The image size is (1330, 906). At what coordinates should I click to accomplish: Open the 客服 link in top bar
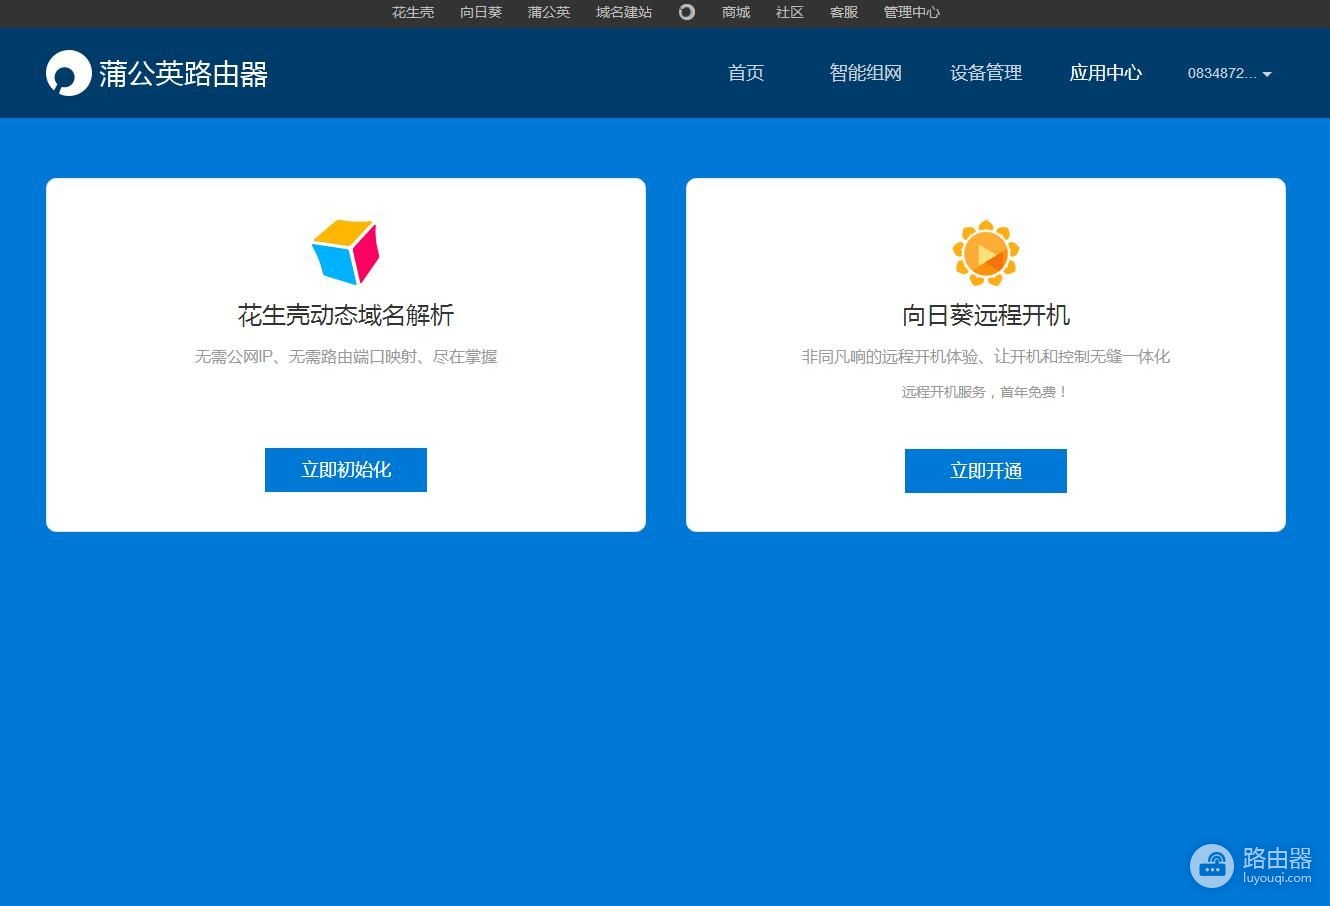[x=844, y=12]
